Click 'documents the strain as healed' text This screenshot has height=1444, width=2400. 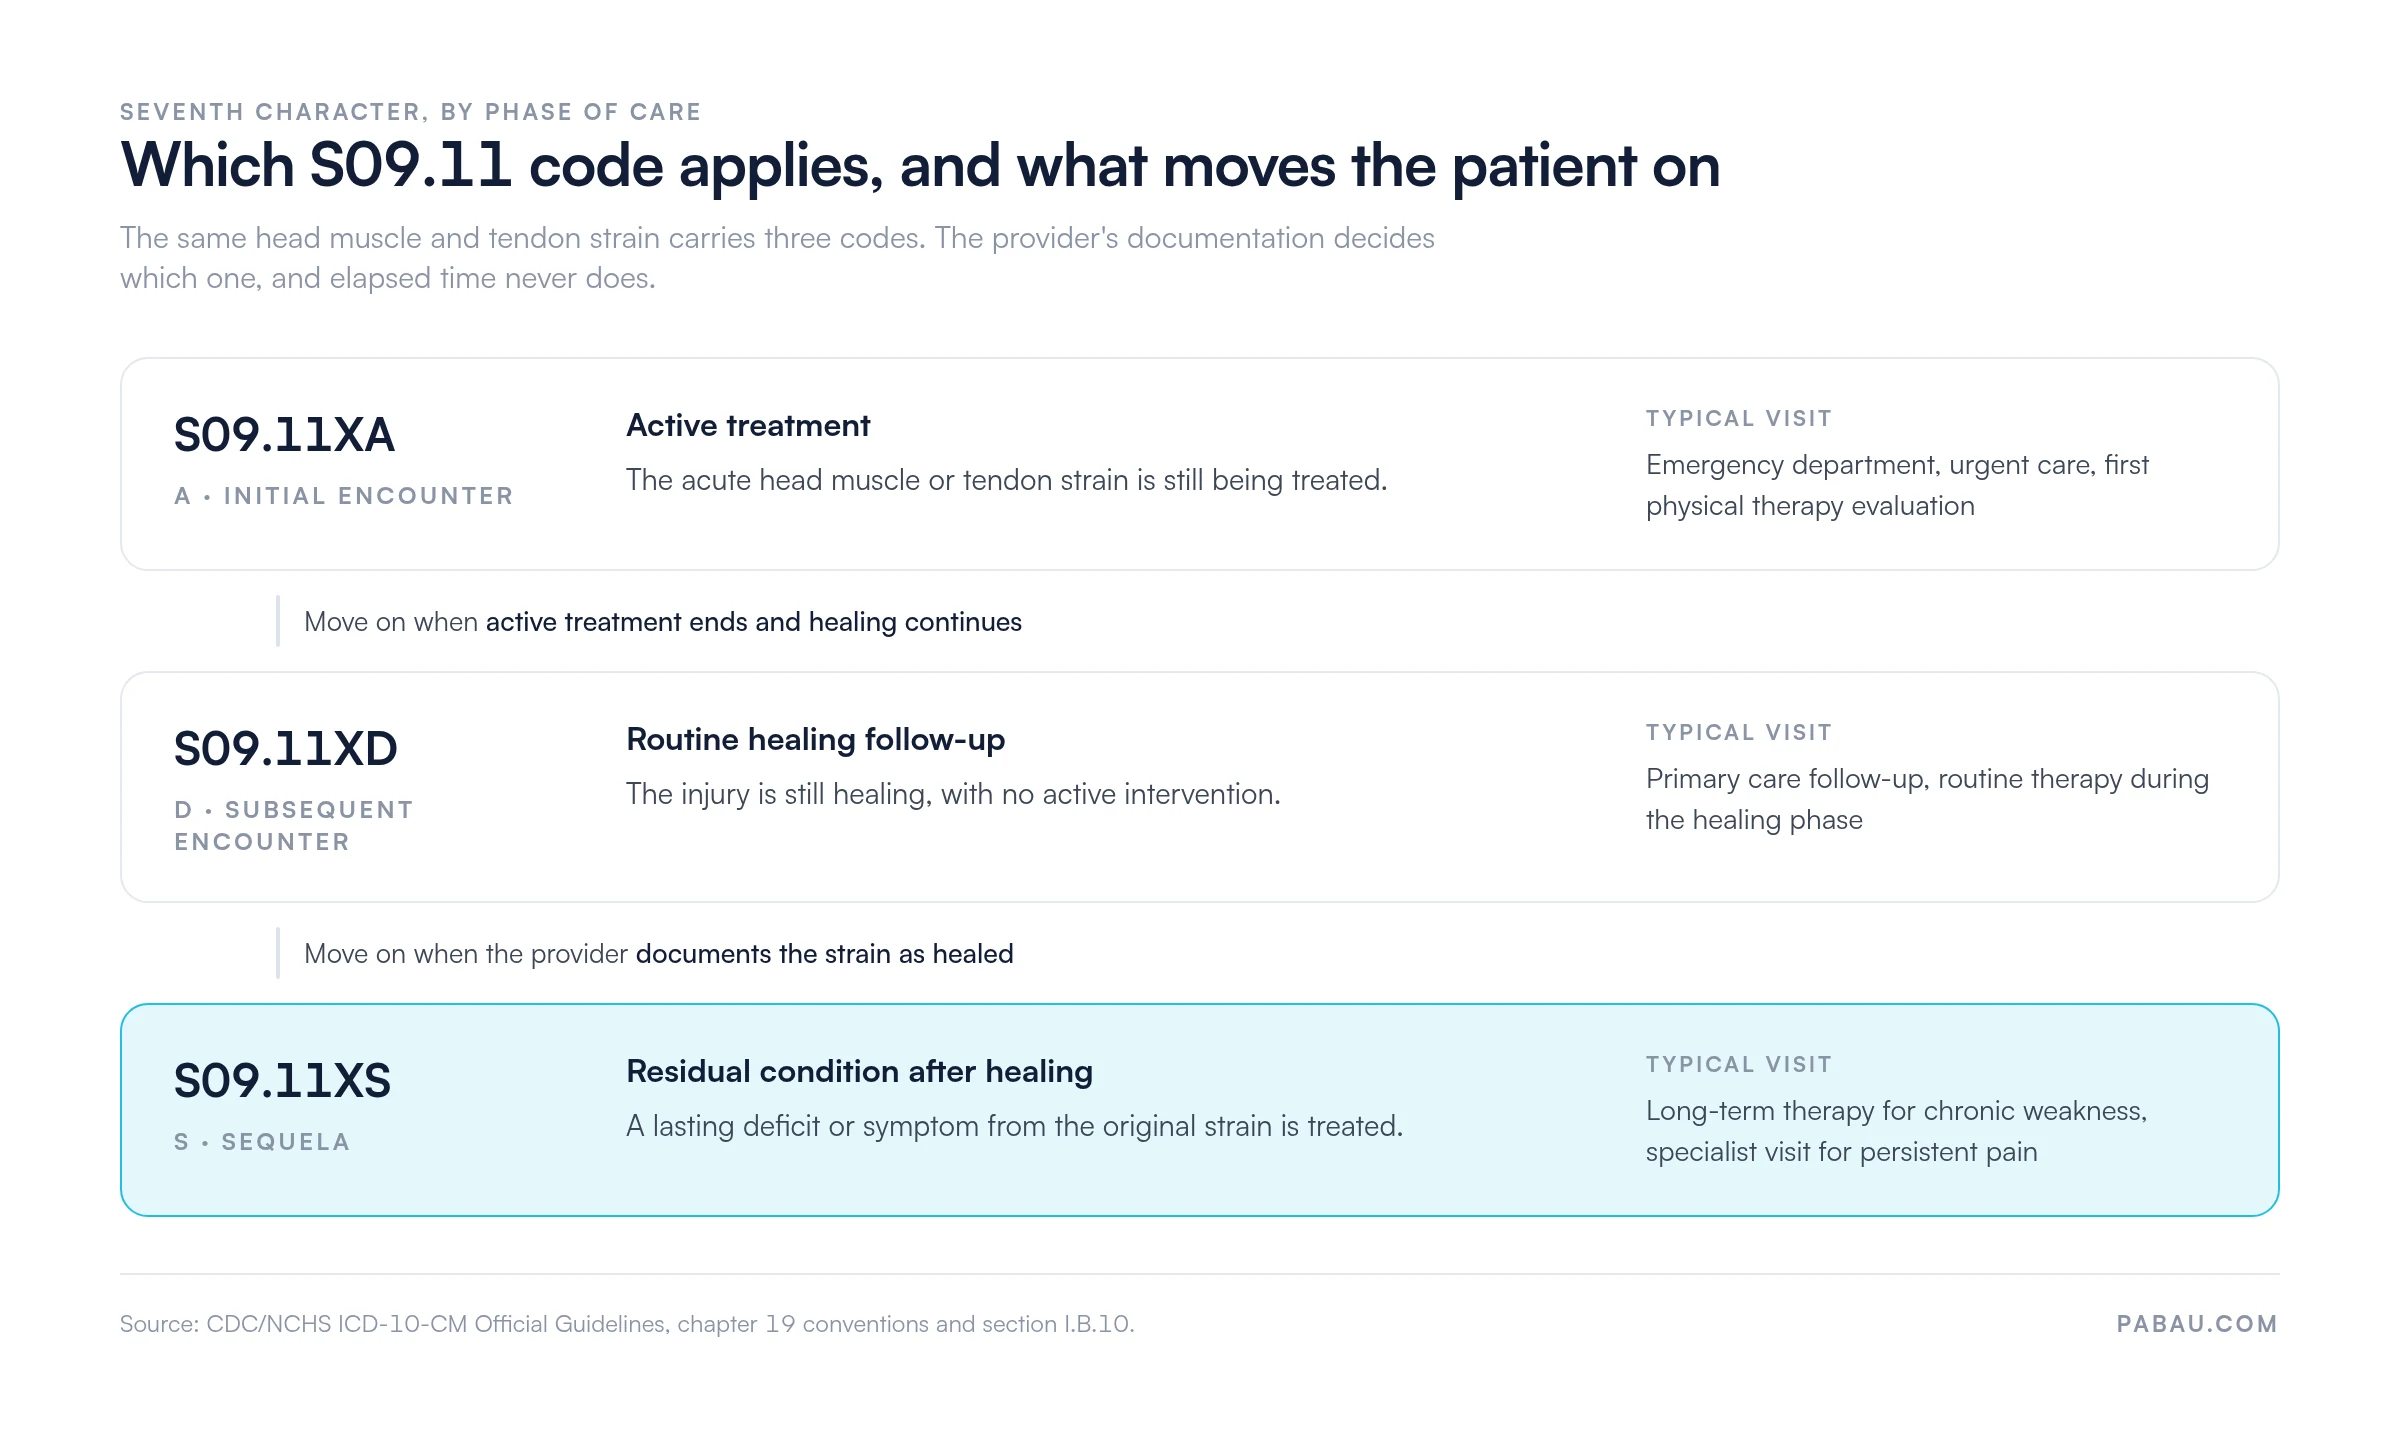point(825,954)
